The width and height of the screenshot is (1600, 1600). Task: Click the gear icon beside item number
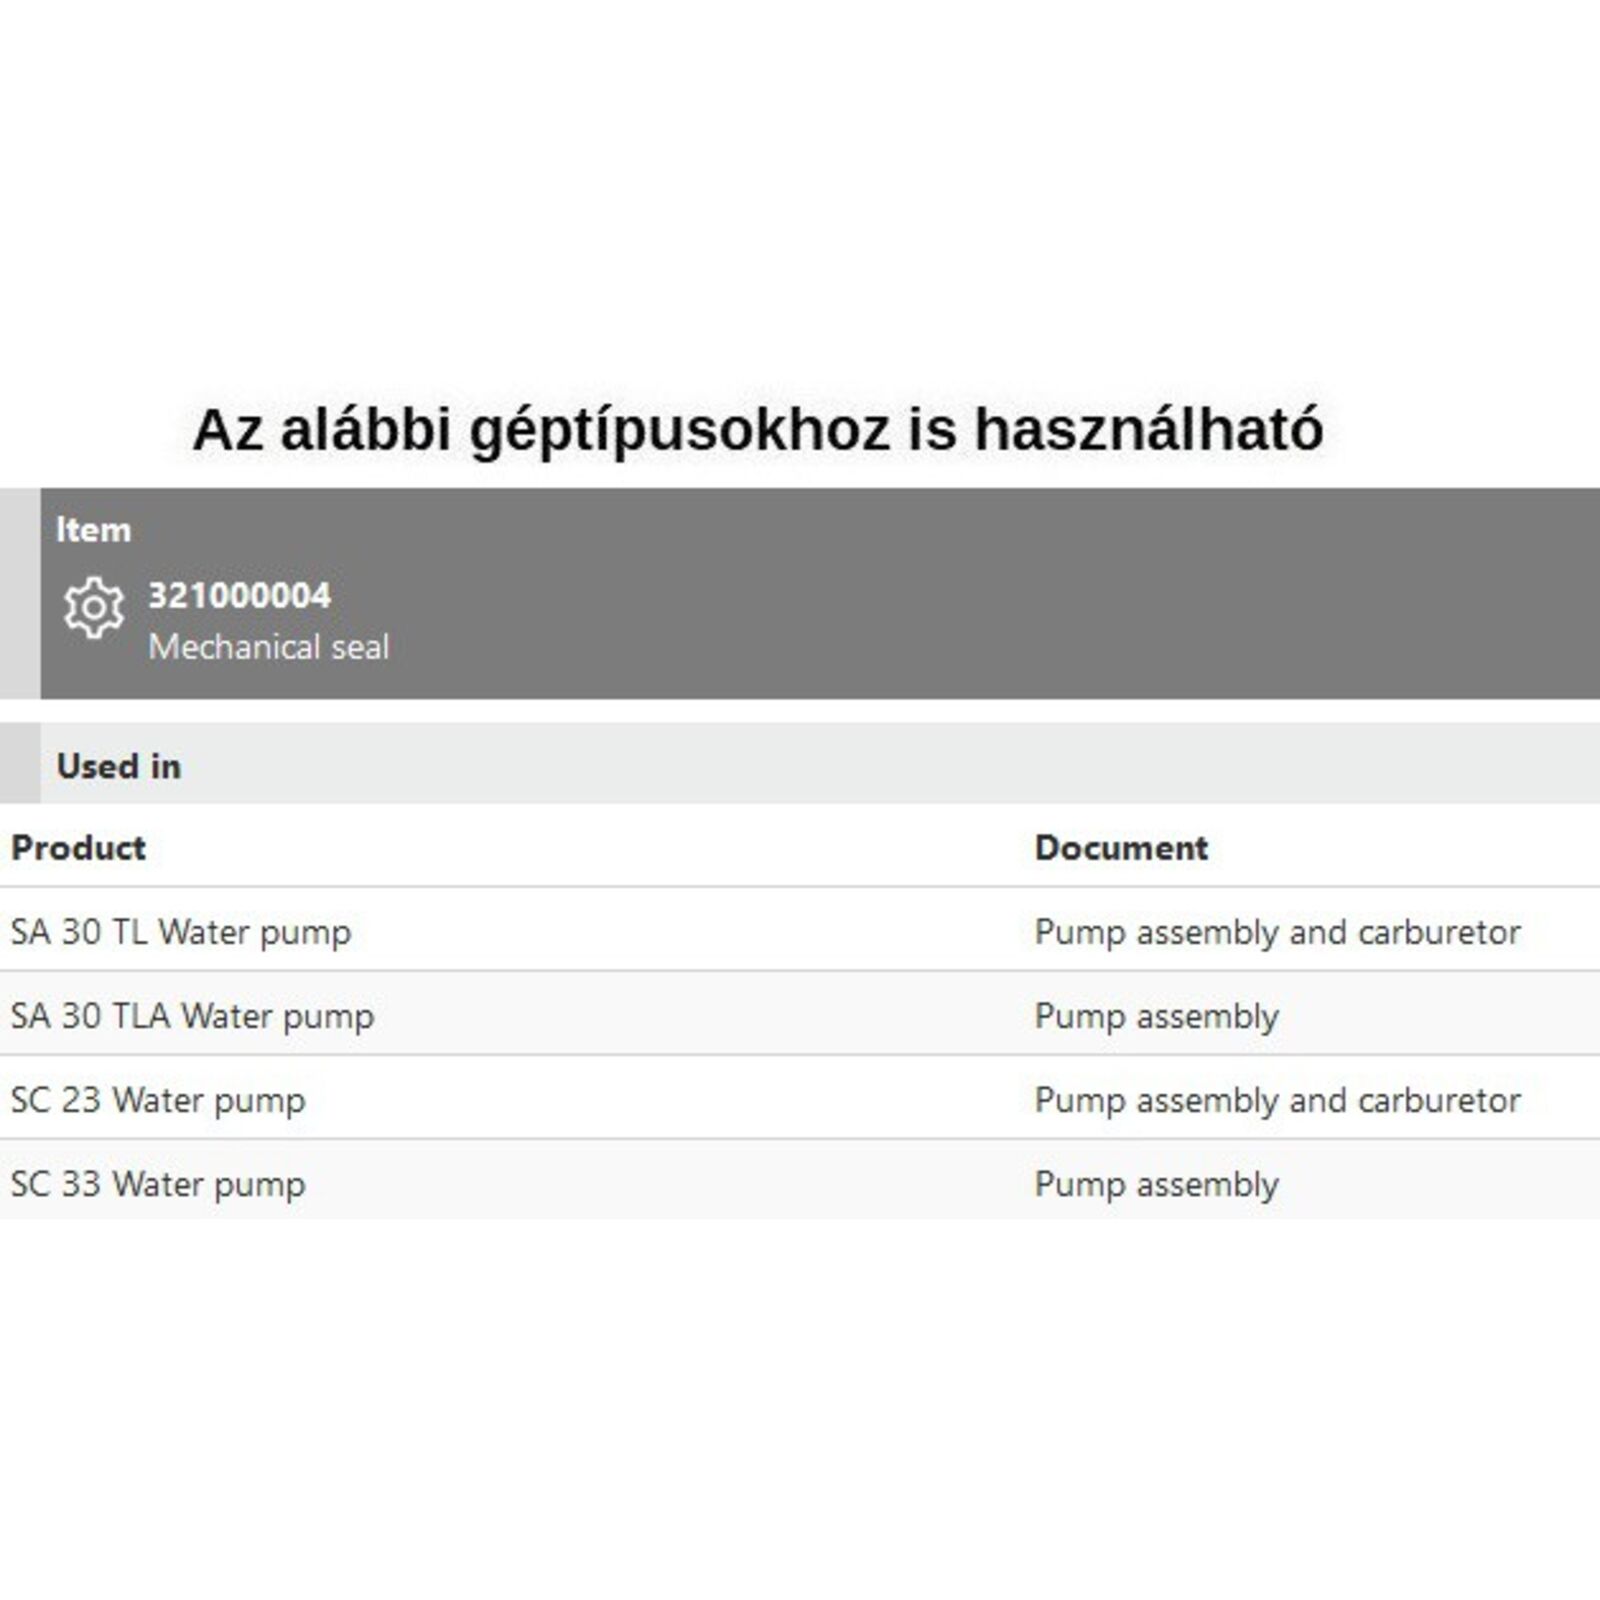pyautogui.click(x=93, y=607)
